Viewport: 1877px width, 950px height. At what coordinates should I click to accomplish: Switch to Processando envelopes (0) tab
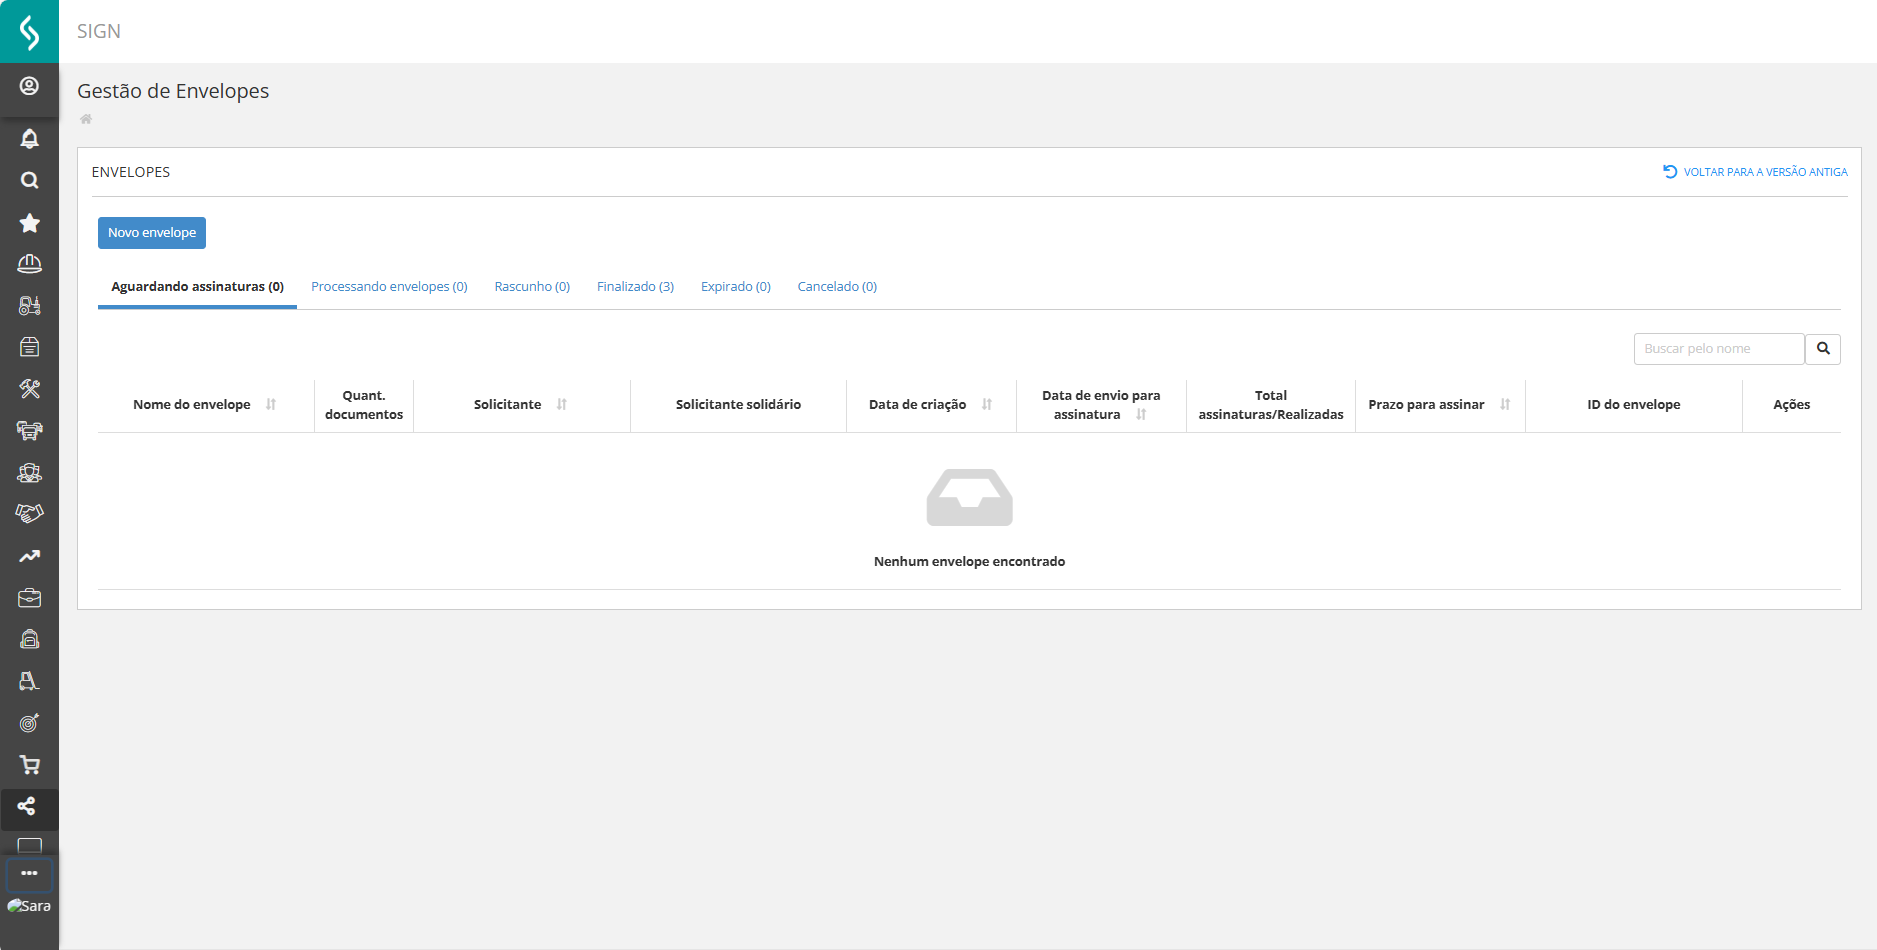click(x=389, y=287)
